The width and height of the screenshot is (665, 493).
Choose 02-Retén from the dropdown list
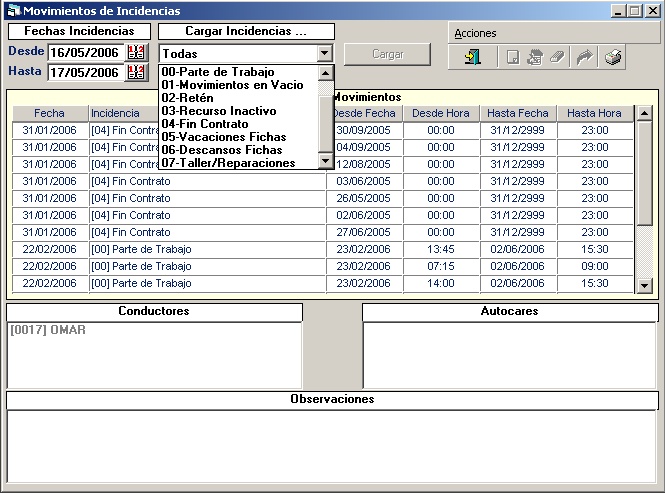point(187,98)
